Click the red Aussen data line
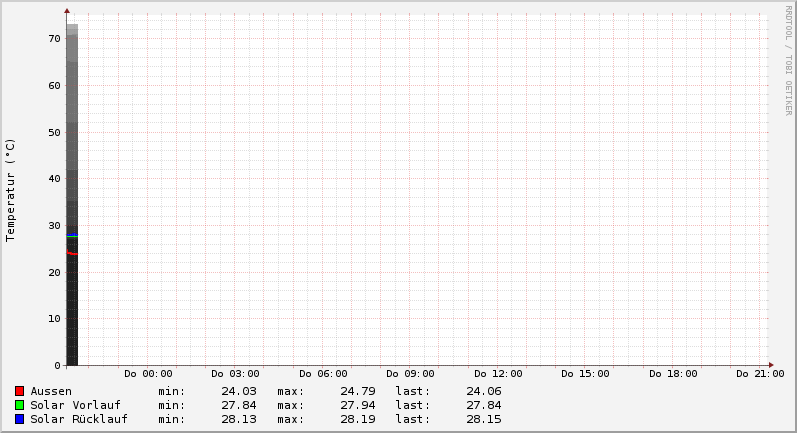Viewport: 797px width, 433px height. pos(72,253)
